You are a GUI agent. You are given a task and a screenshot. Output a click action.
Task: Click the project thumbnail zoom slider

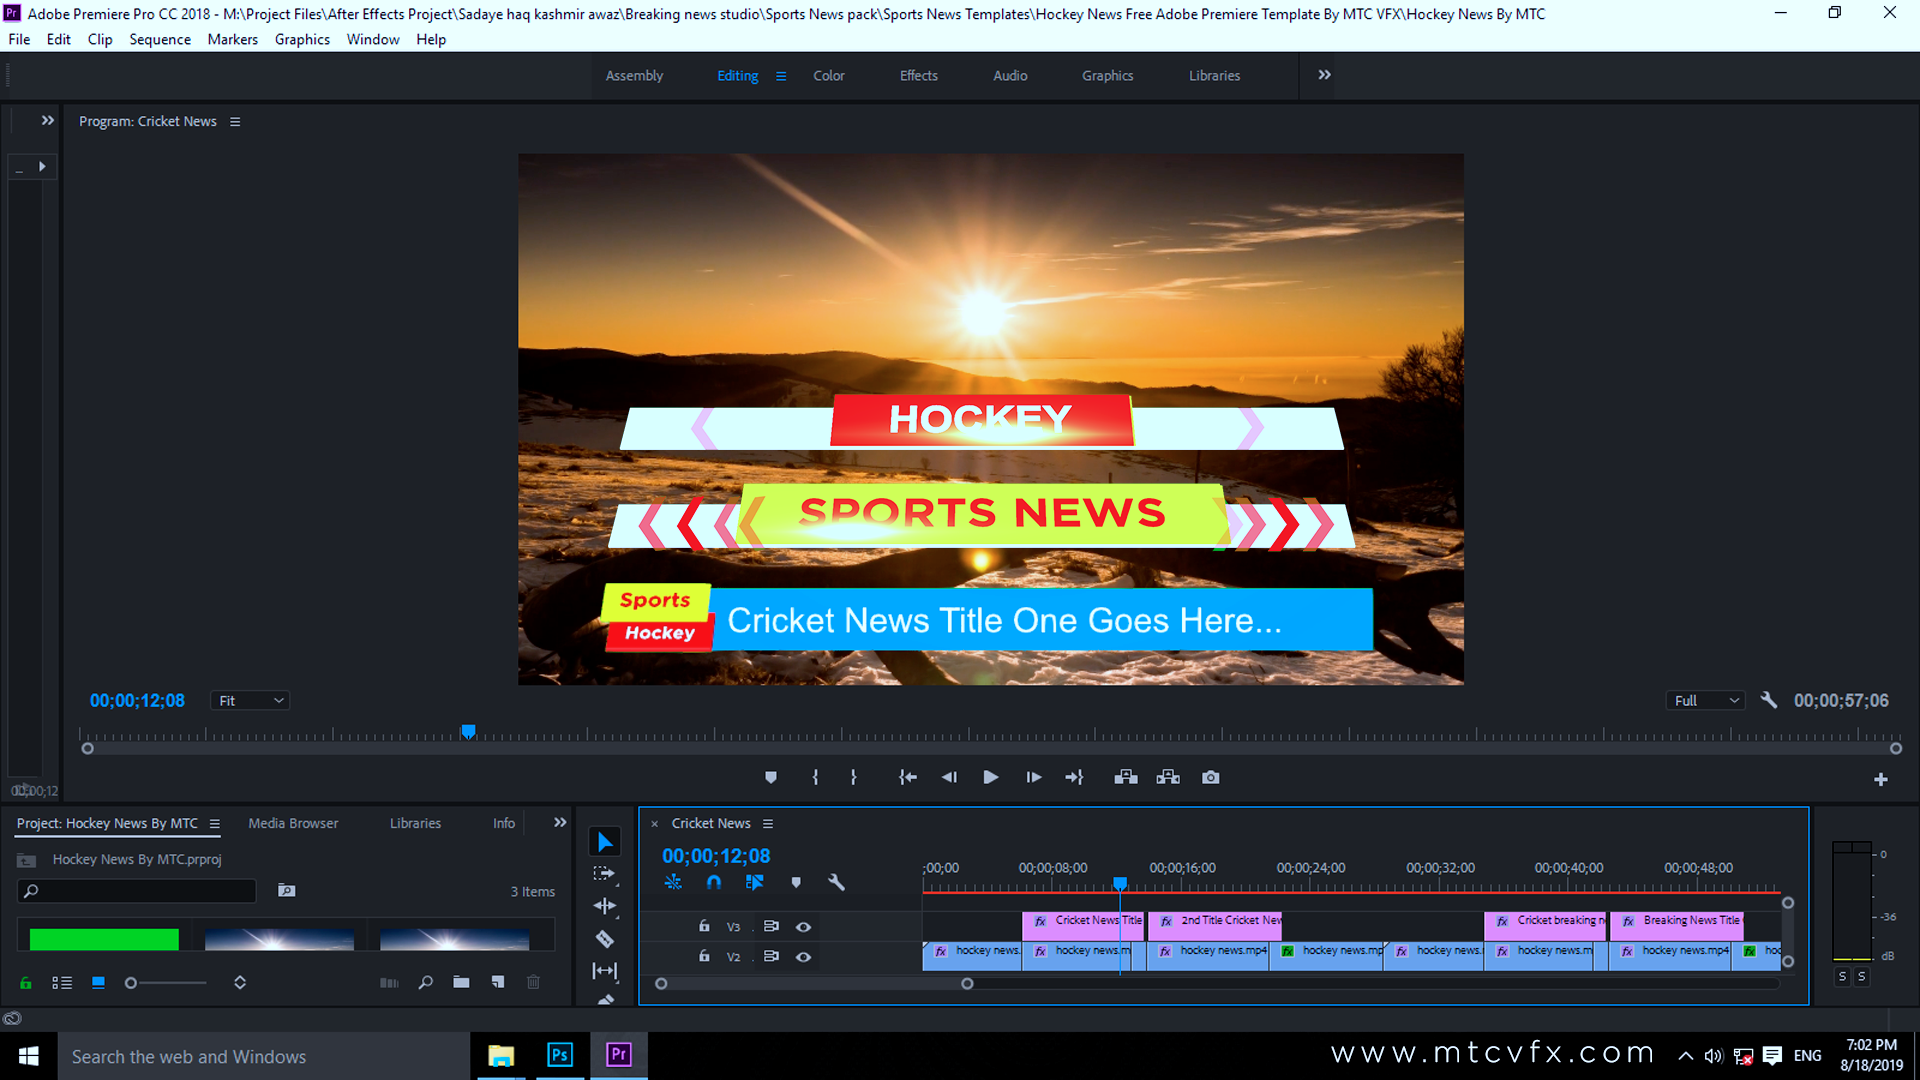click(x=131, y=983)
